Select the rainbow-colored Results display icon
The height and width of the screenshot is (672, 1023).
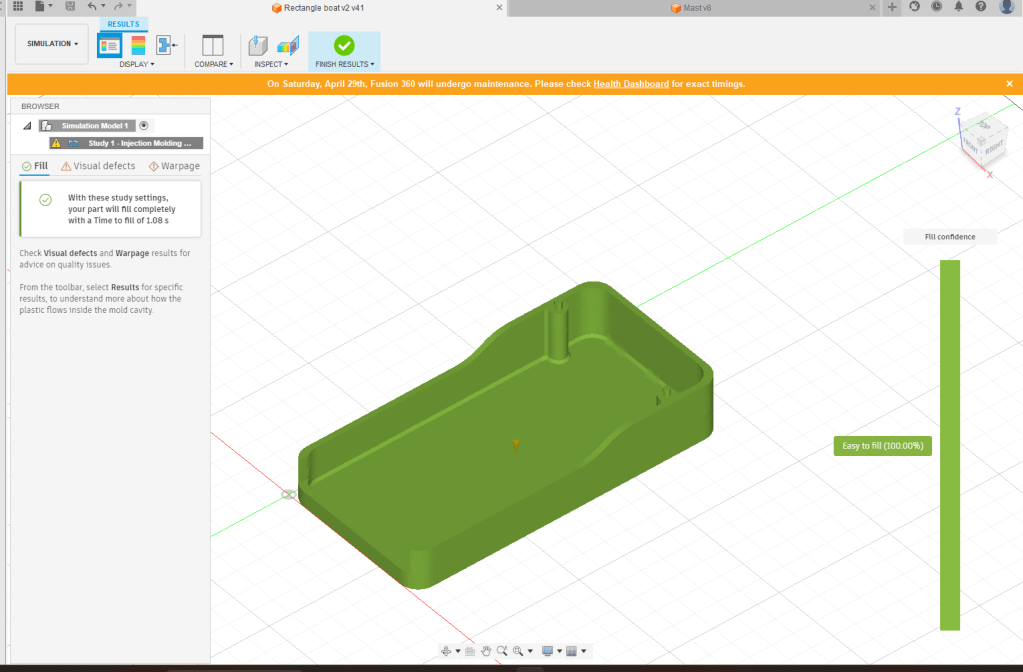click(x=138, y=45)
